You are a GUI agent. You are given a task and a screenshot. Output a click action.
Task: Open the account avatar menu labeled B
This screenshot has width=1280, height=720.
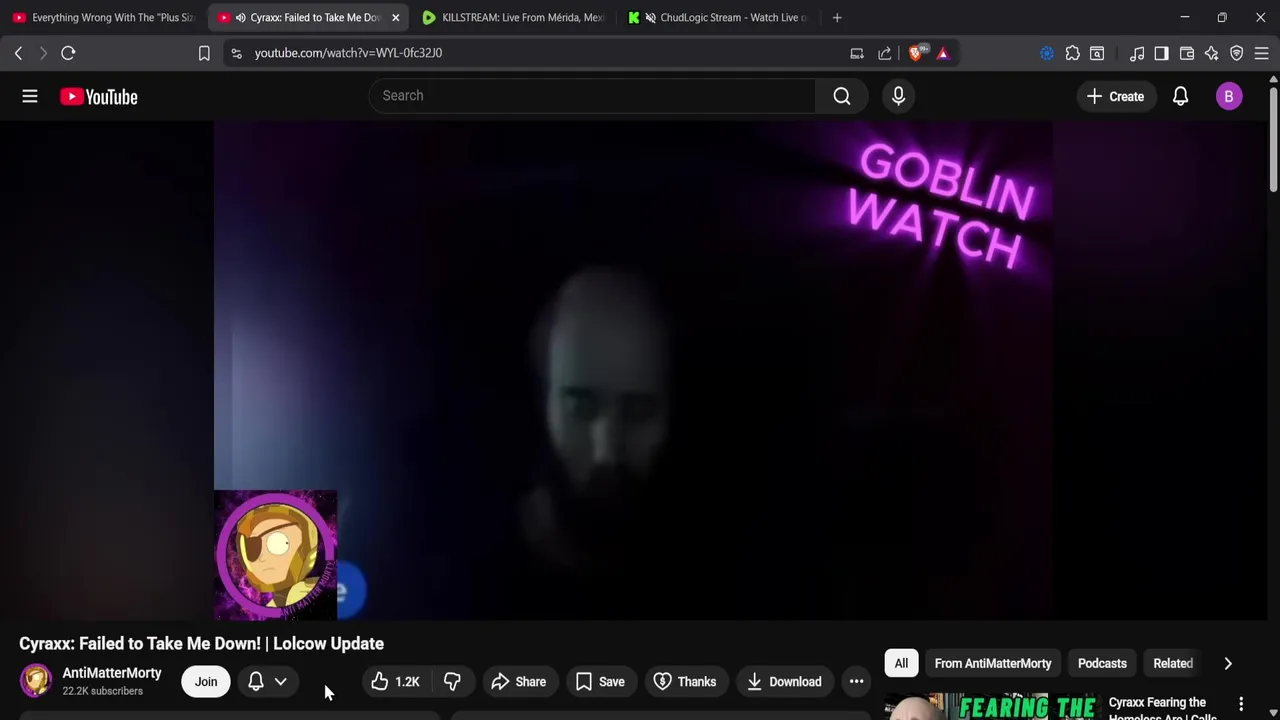tap(1229, 96)
